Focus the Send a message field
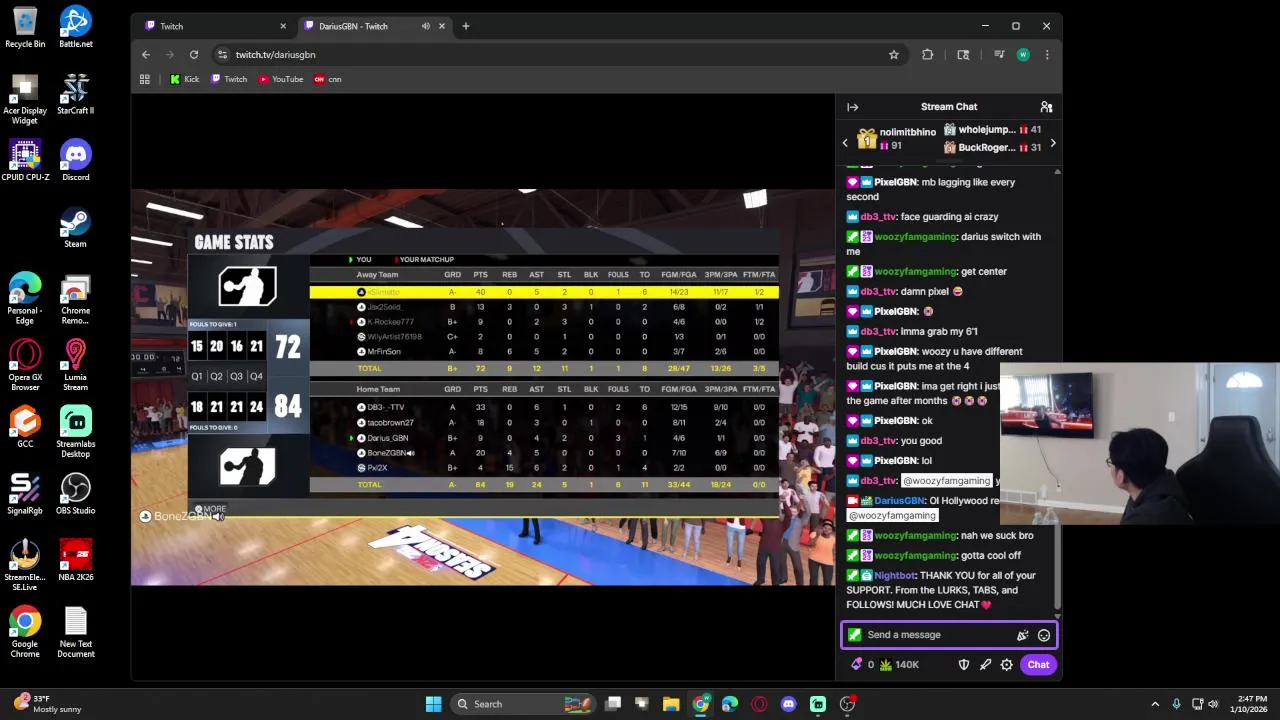The width and height of the screenshot is (1280, 720). pos(947,635)
